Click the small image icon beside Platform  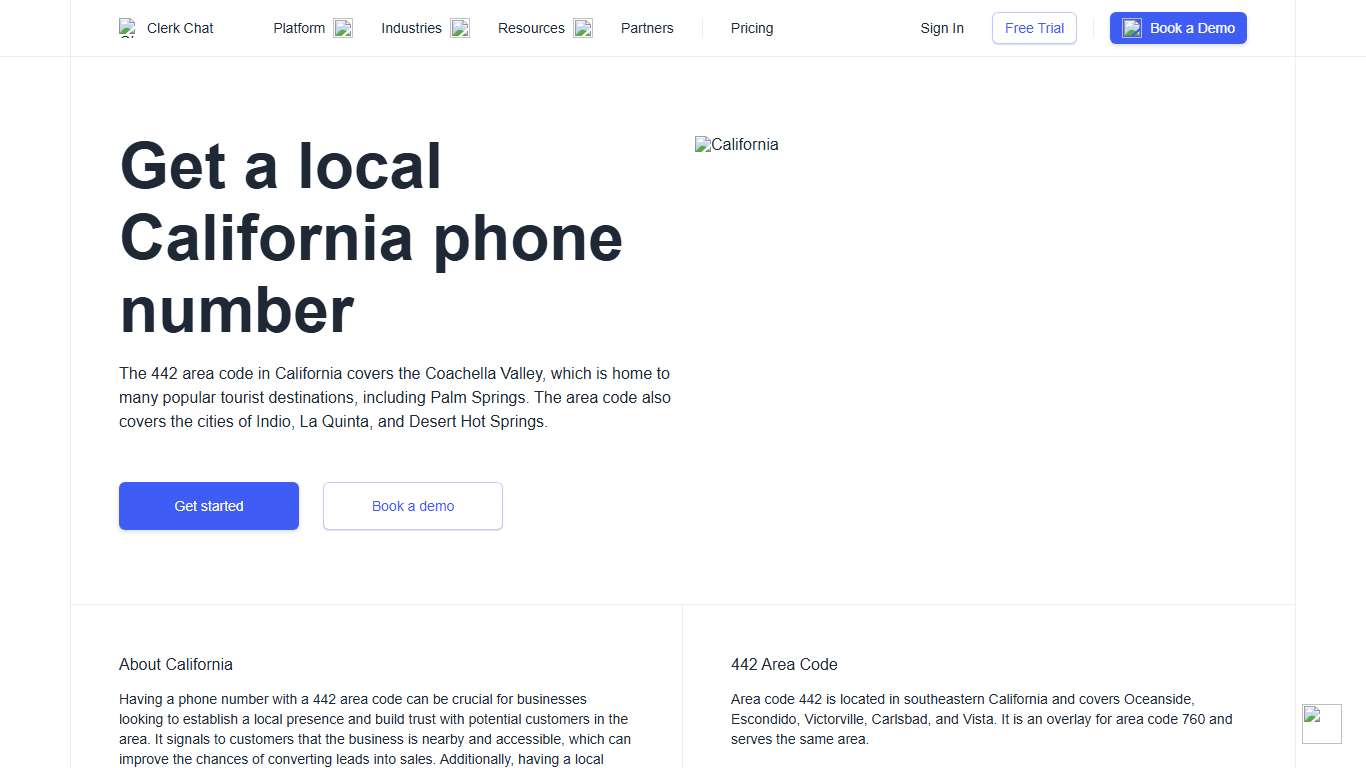(x=343, y=28)
